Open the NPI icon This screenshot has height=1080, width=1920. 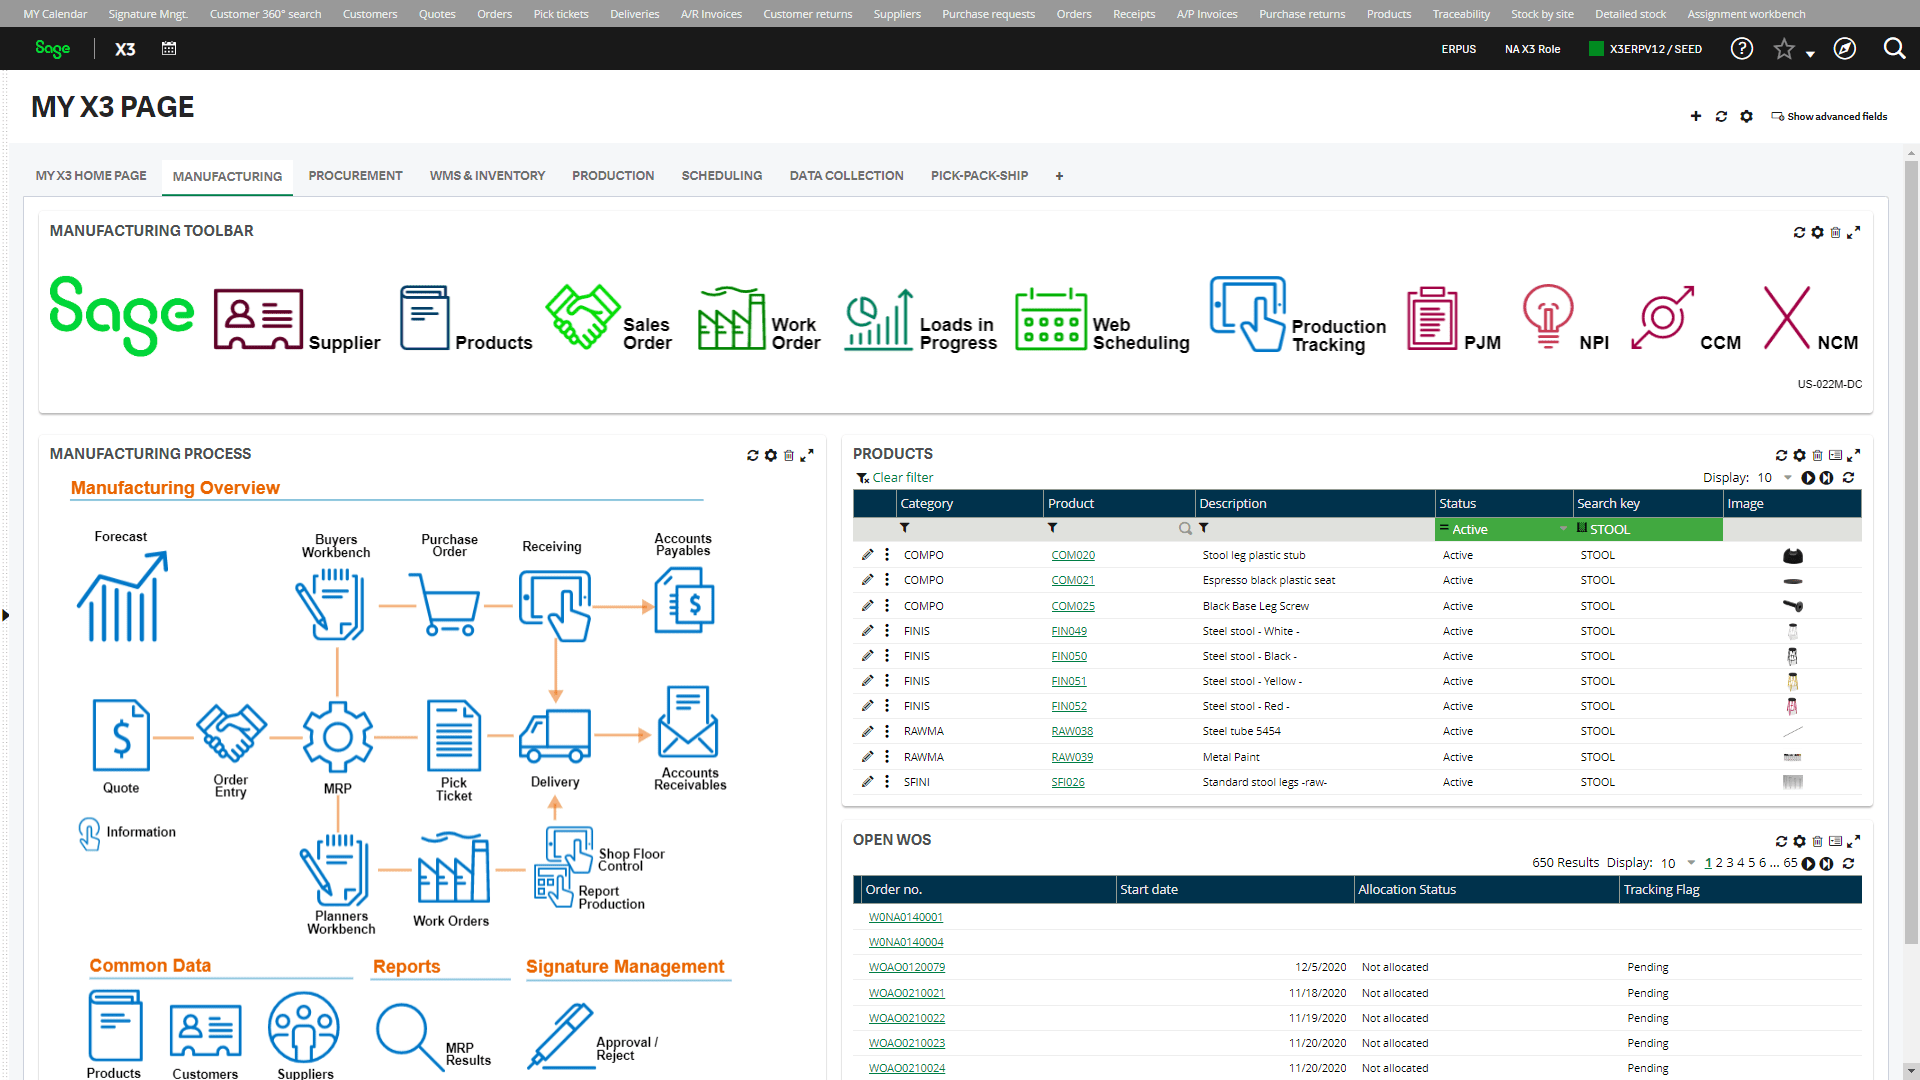(x=1547, y=317)
